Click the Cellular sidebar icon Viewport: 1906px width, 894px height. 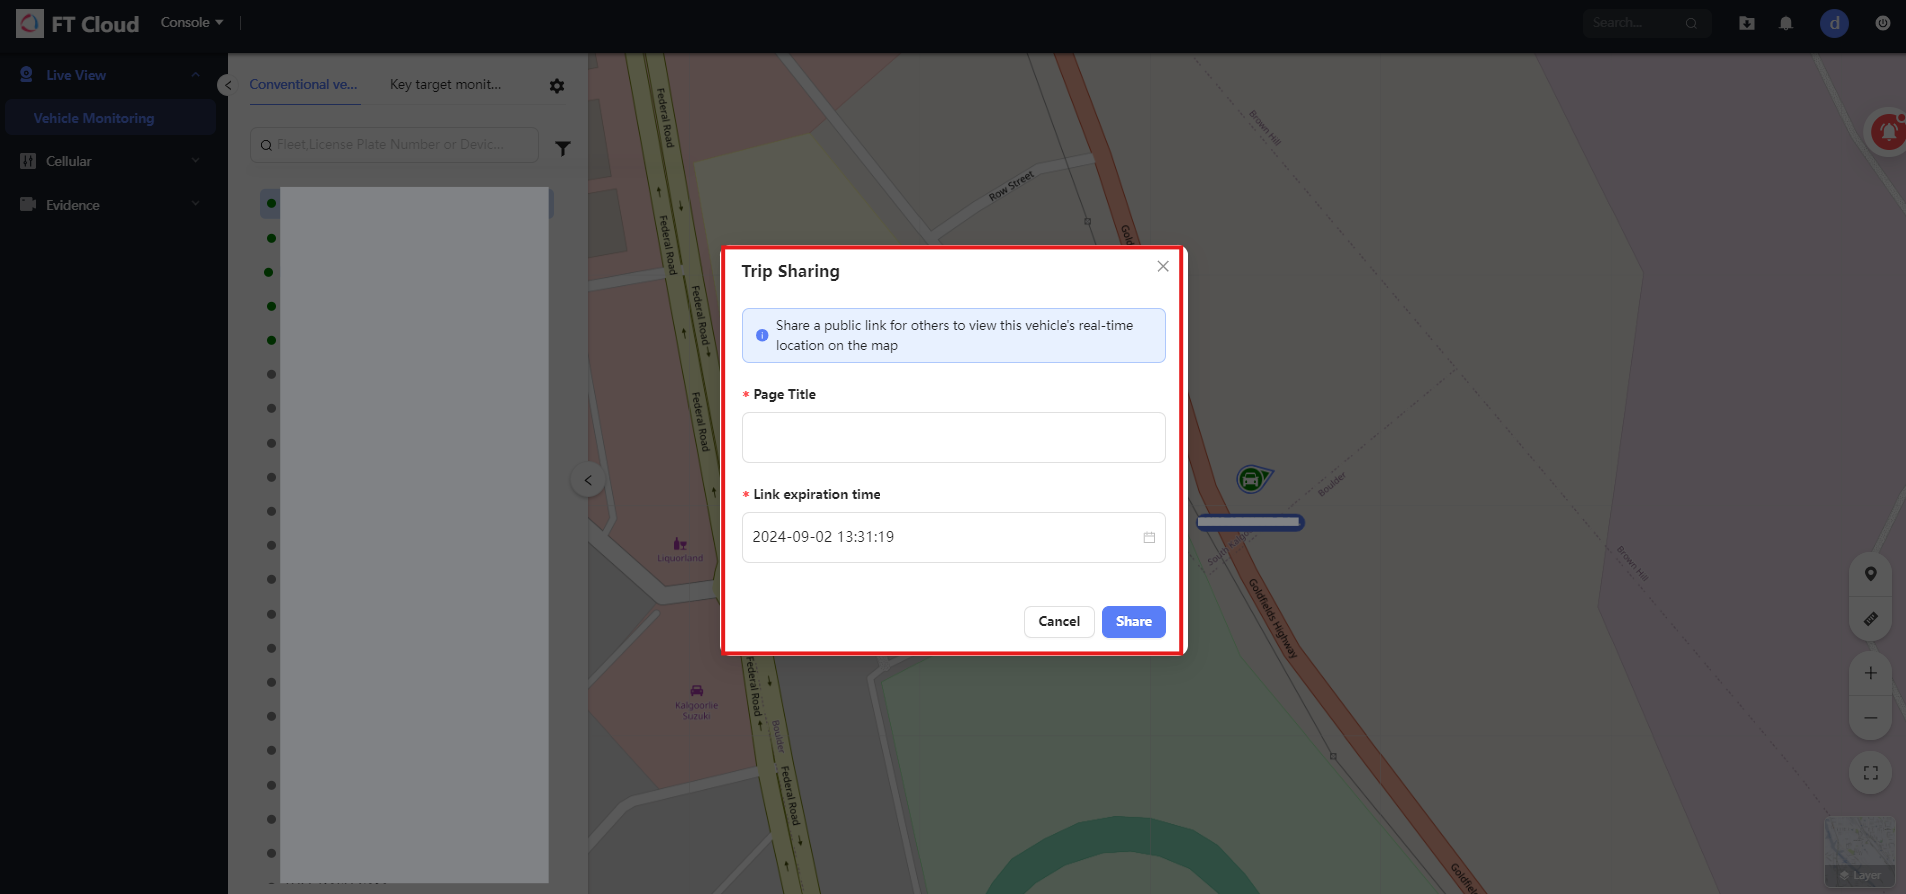point(28,161)
